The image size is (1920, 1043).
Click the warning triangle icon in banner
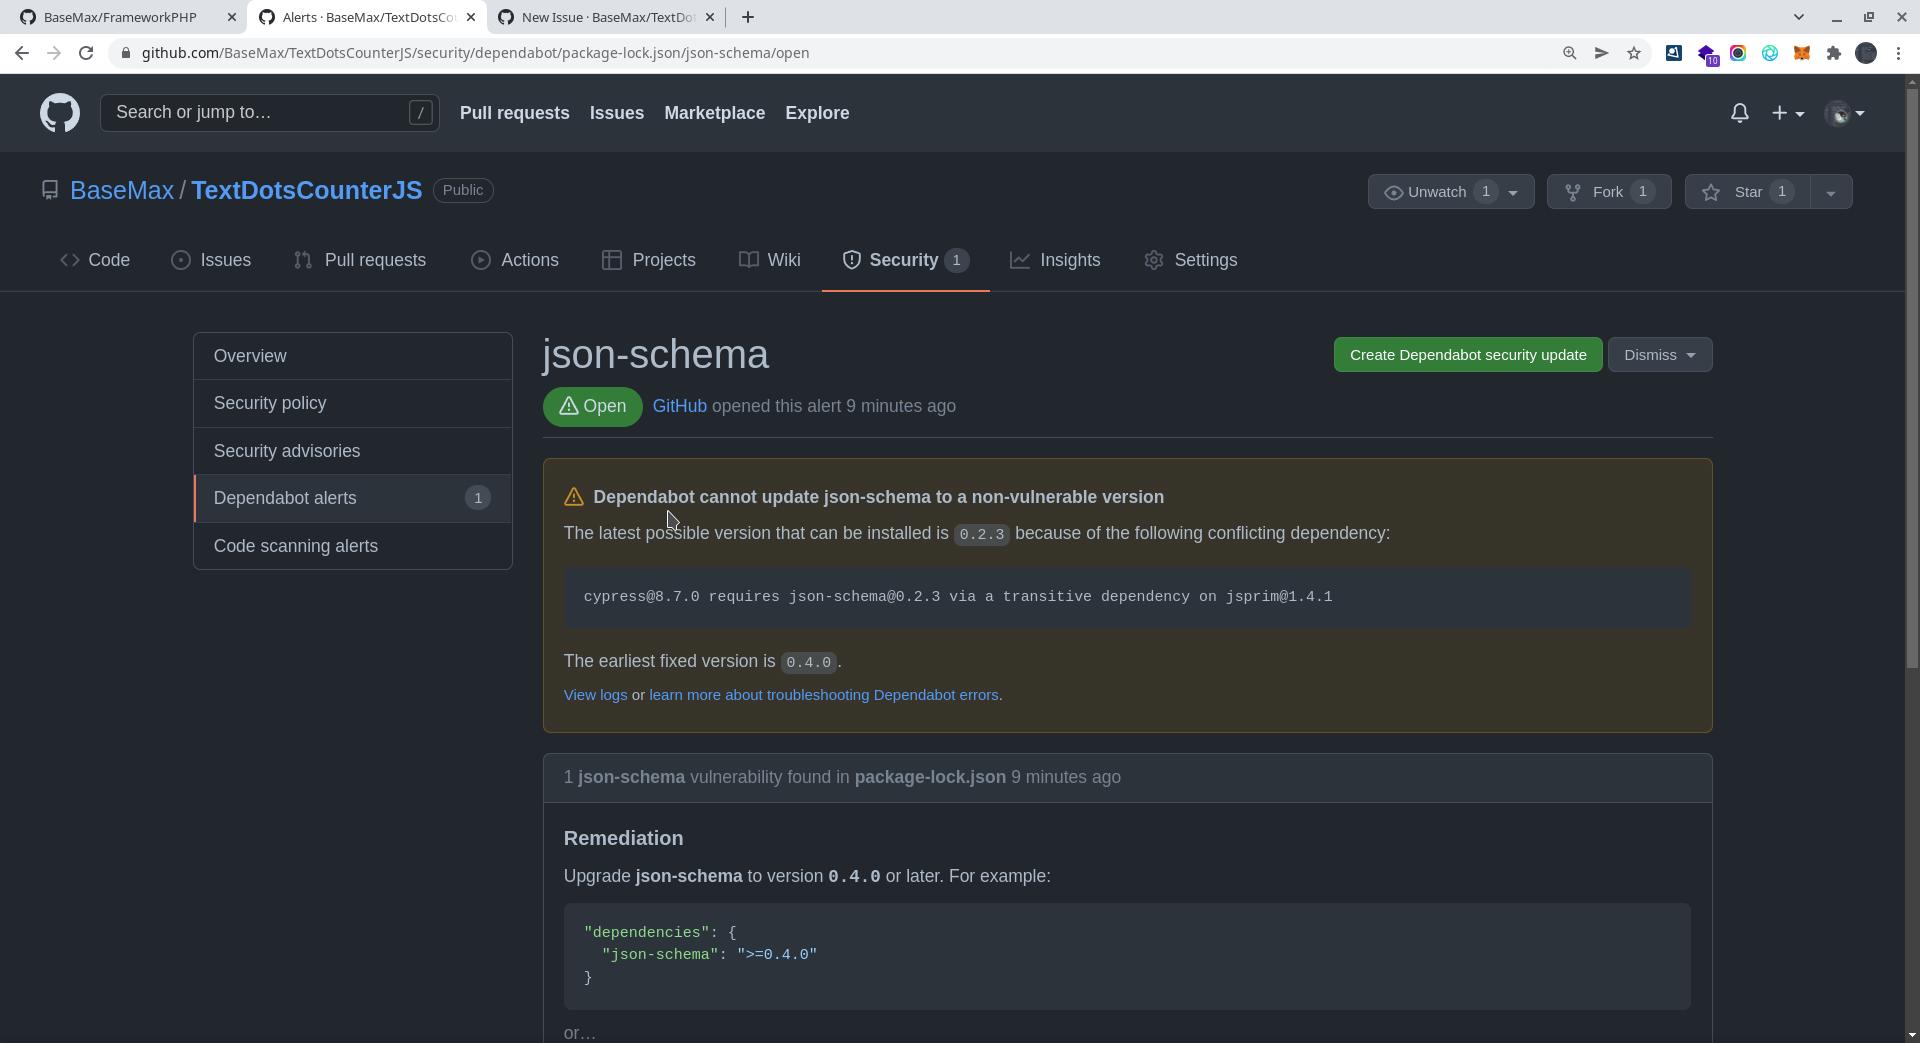point(574,497)
